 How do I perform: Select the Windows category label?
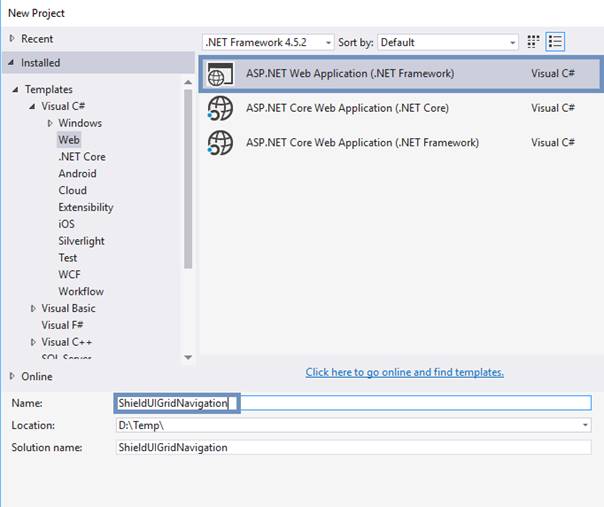[x=80, y=123]
